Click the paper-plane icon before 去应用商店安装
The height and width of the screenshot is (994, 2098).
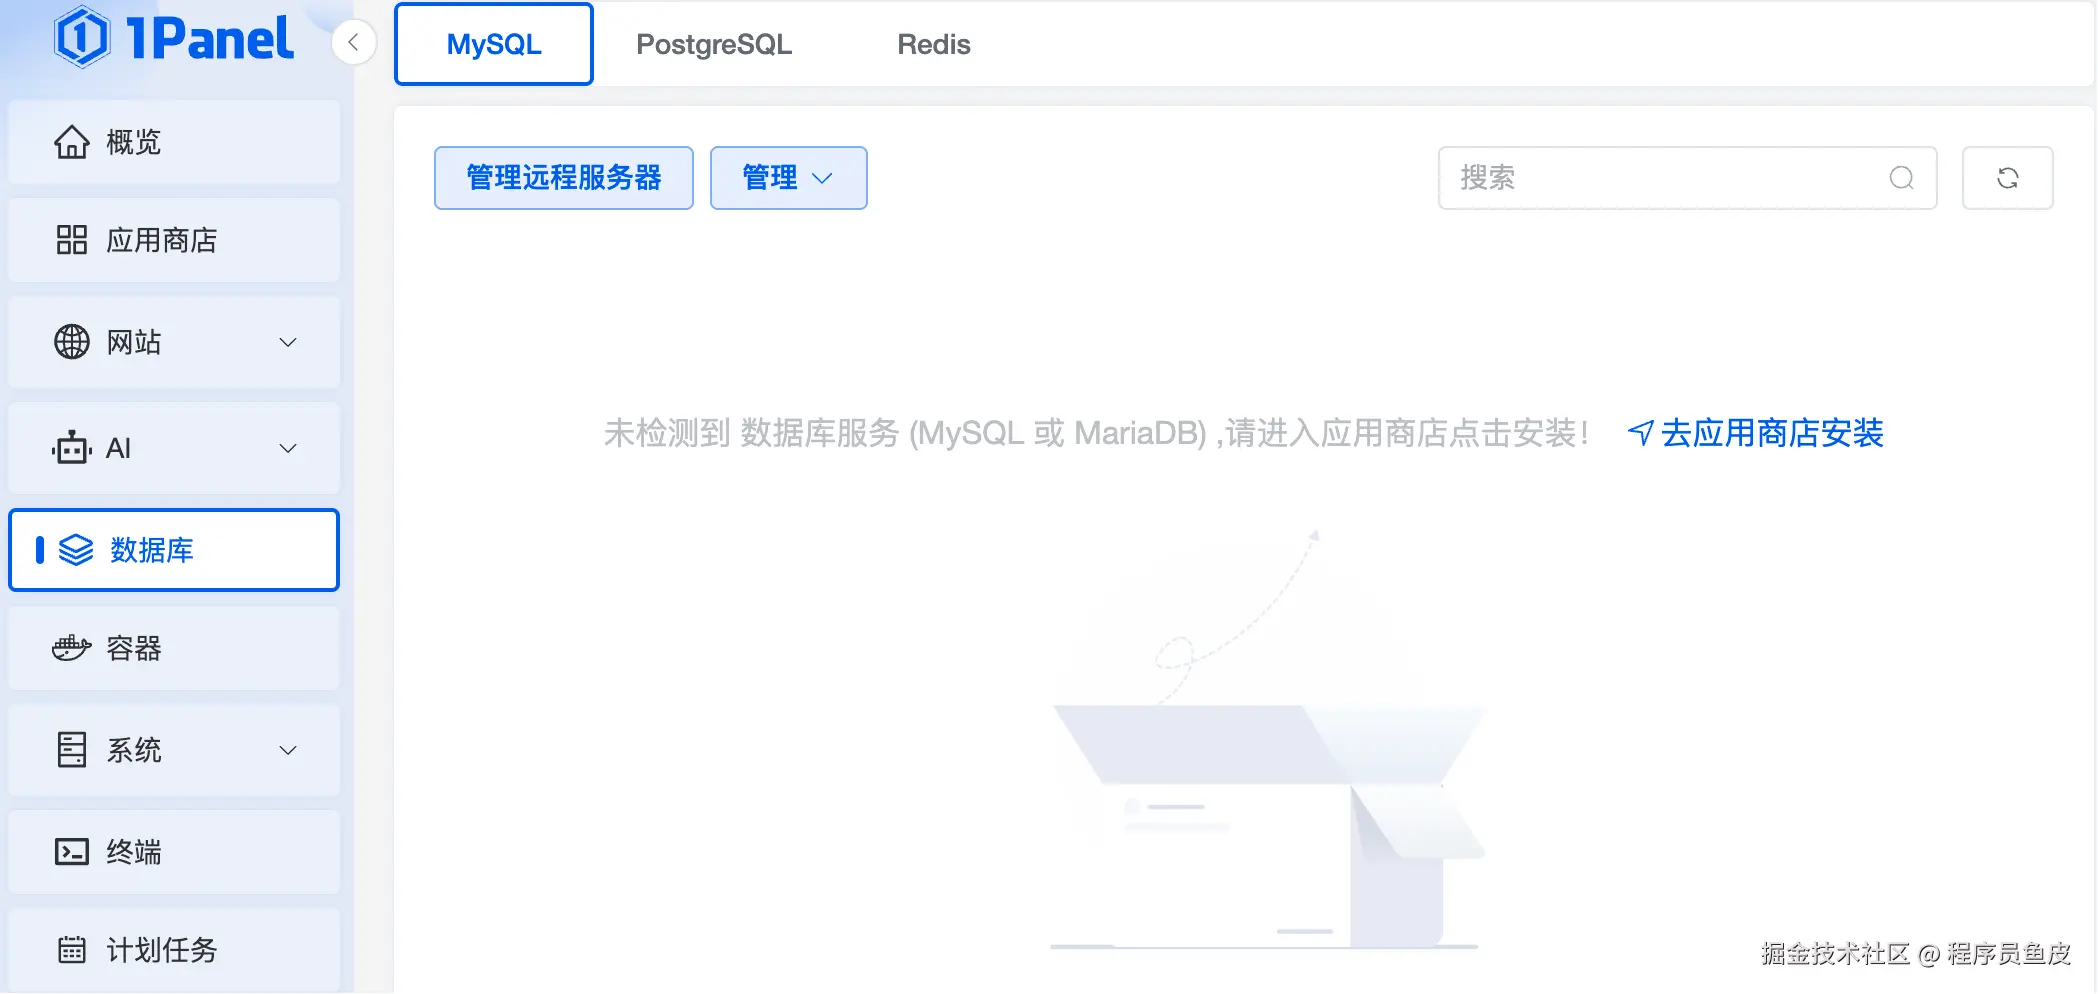1640,433
